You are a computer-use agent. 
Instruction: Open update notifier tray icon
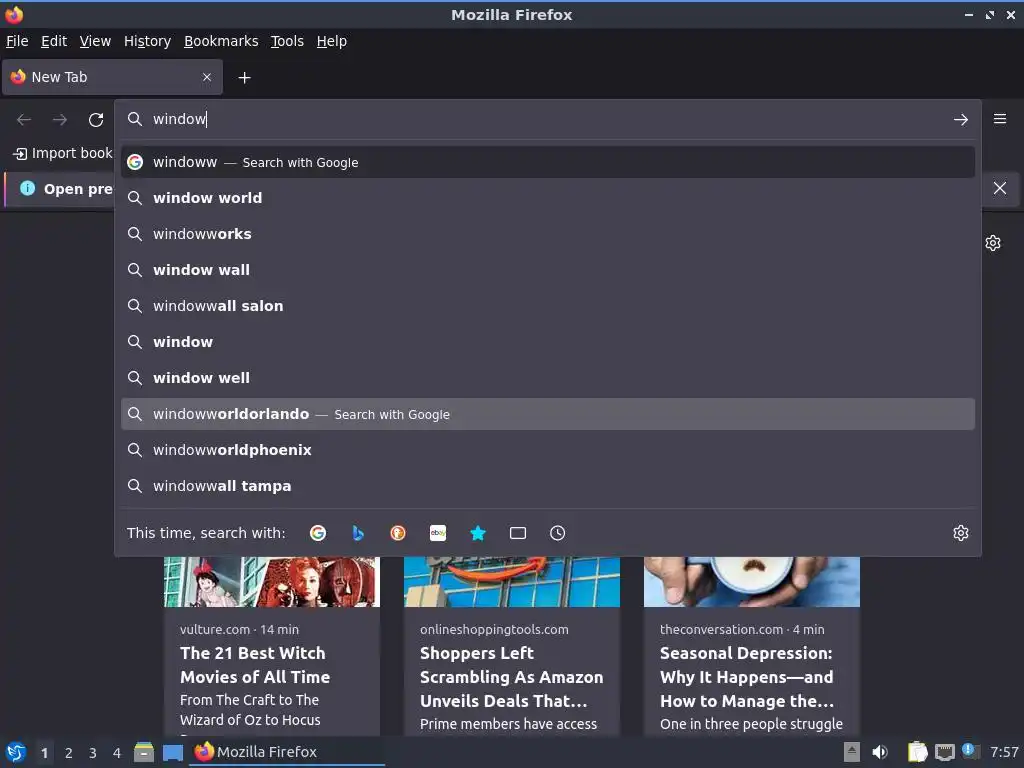coord(970,751)
